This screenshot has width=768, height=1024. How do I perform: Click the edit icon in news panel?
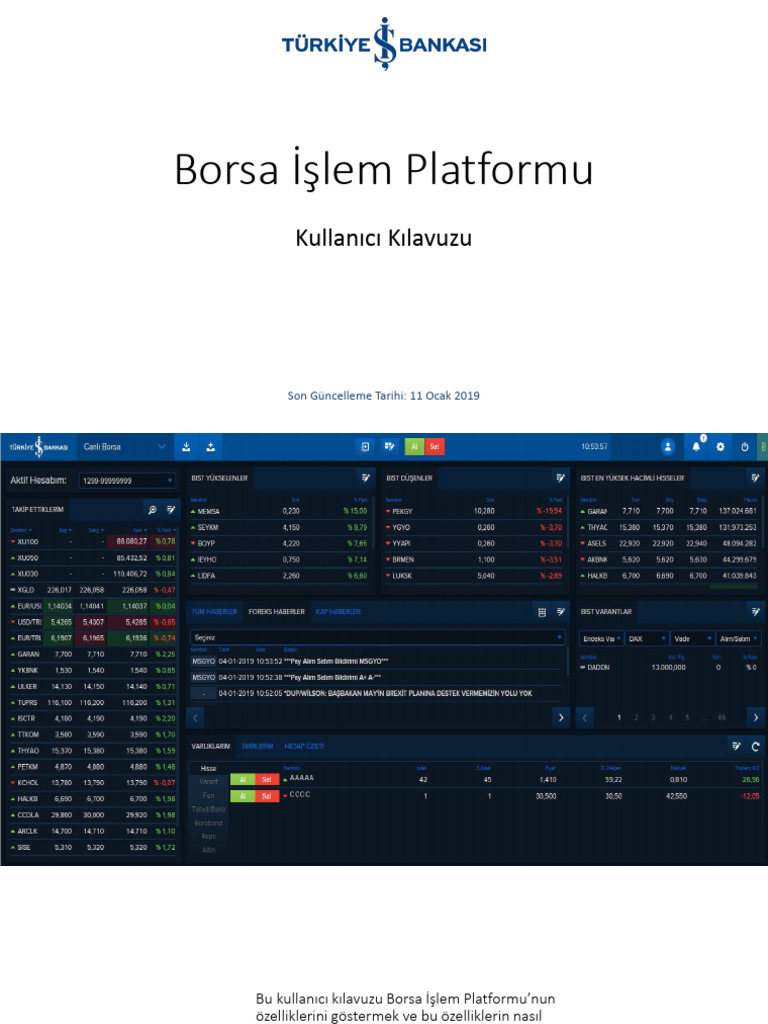560,612
